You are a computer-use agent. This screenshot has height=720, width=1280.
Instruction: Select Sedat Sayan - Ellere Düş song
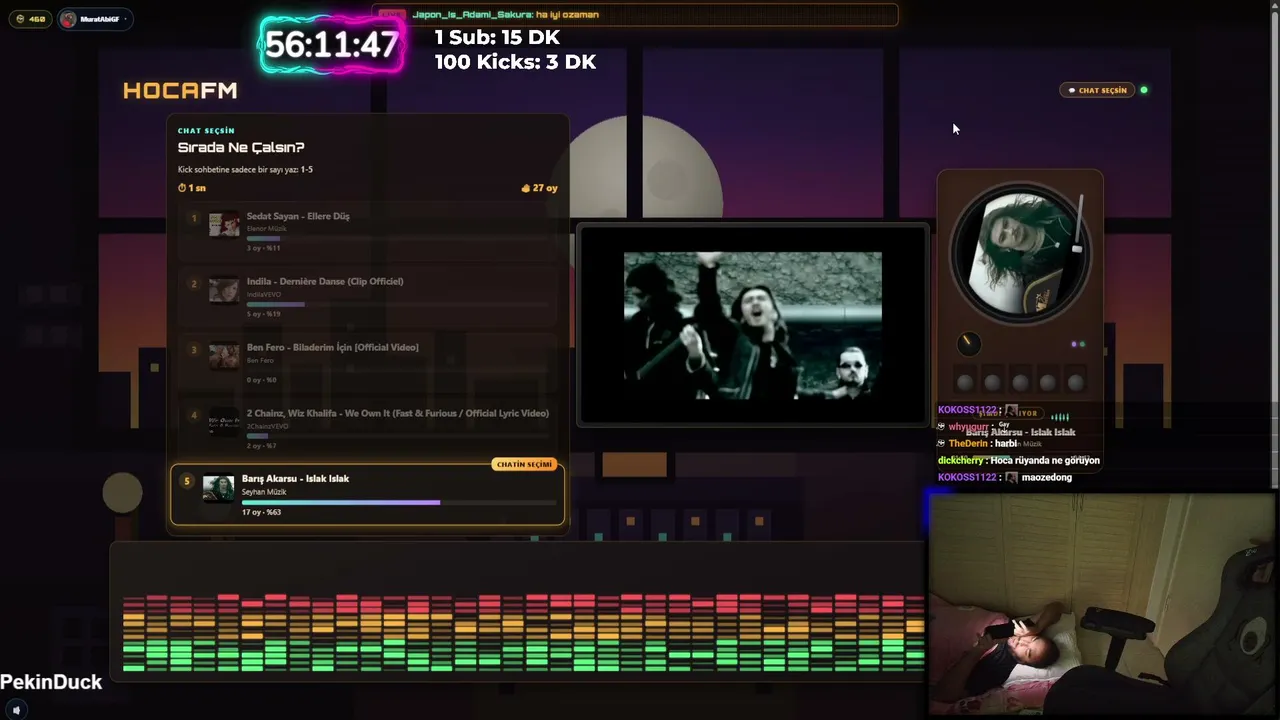pyautogui.click(x=367, y=231)
